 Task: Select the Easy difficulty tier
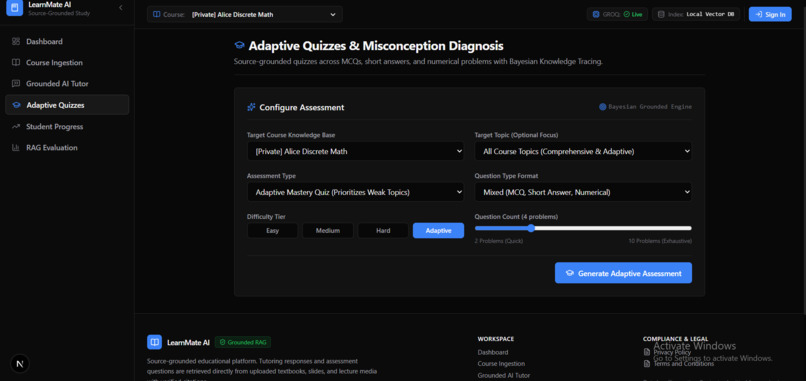point(272,230)
